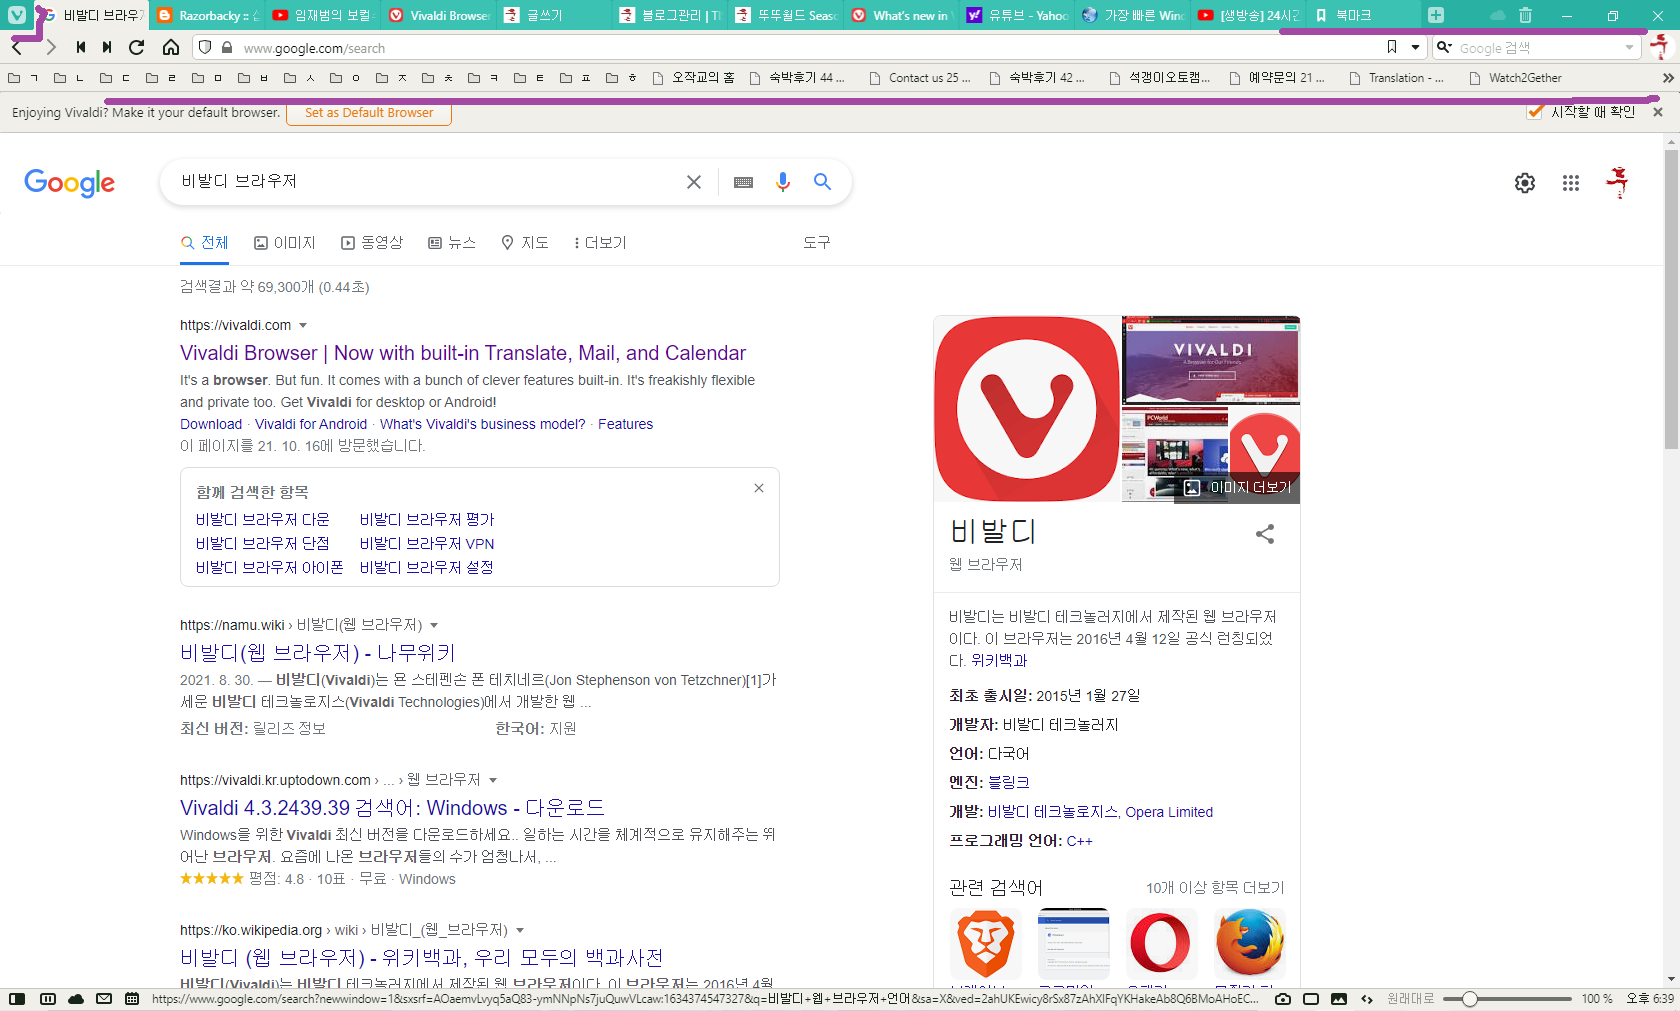Toggle images and animation loading

[x=1339, y=999]
